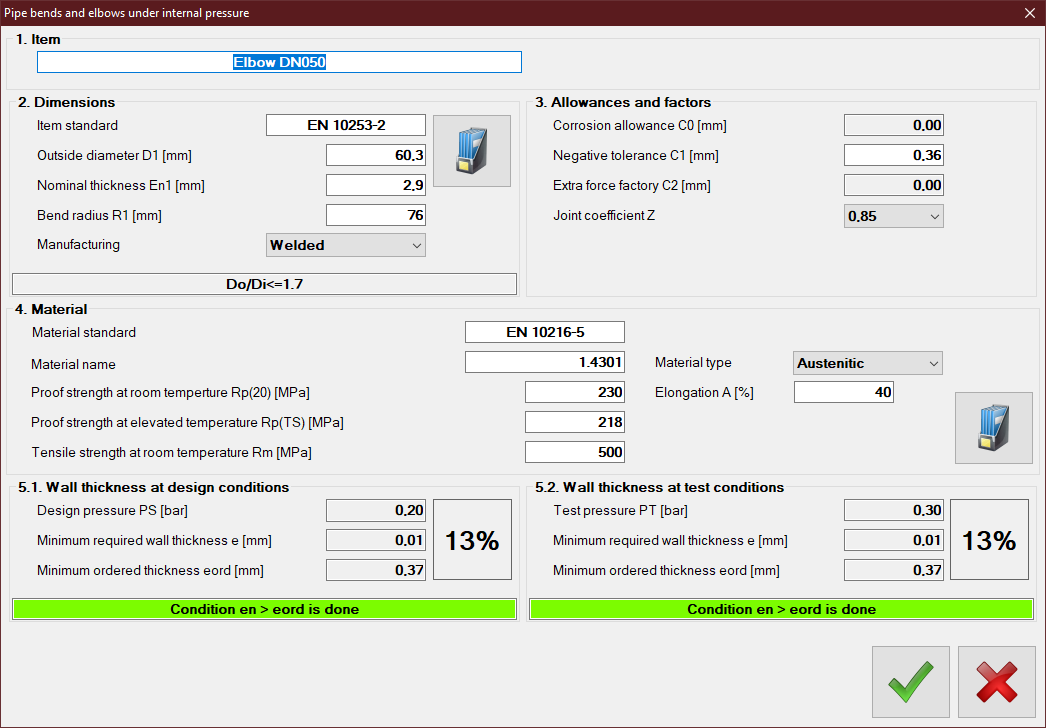
Task: Open the Material type Austenitic dropdown
Action: coord(867,363)
